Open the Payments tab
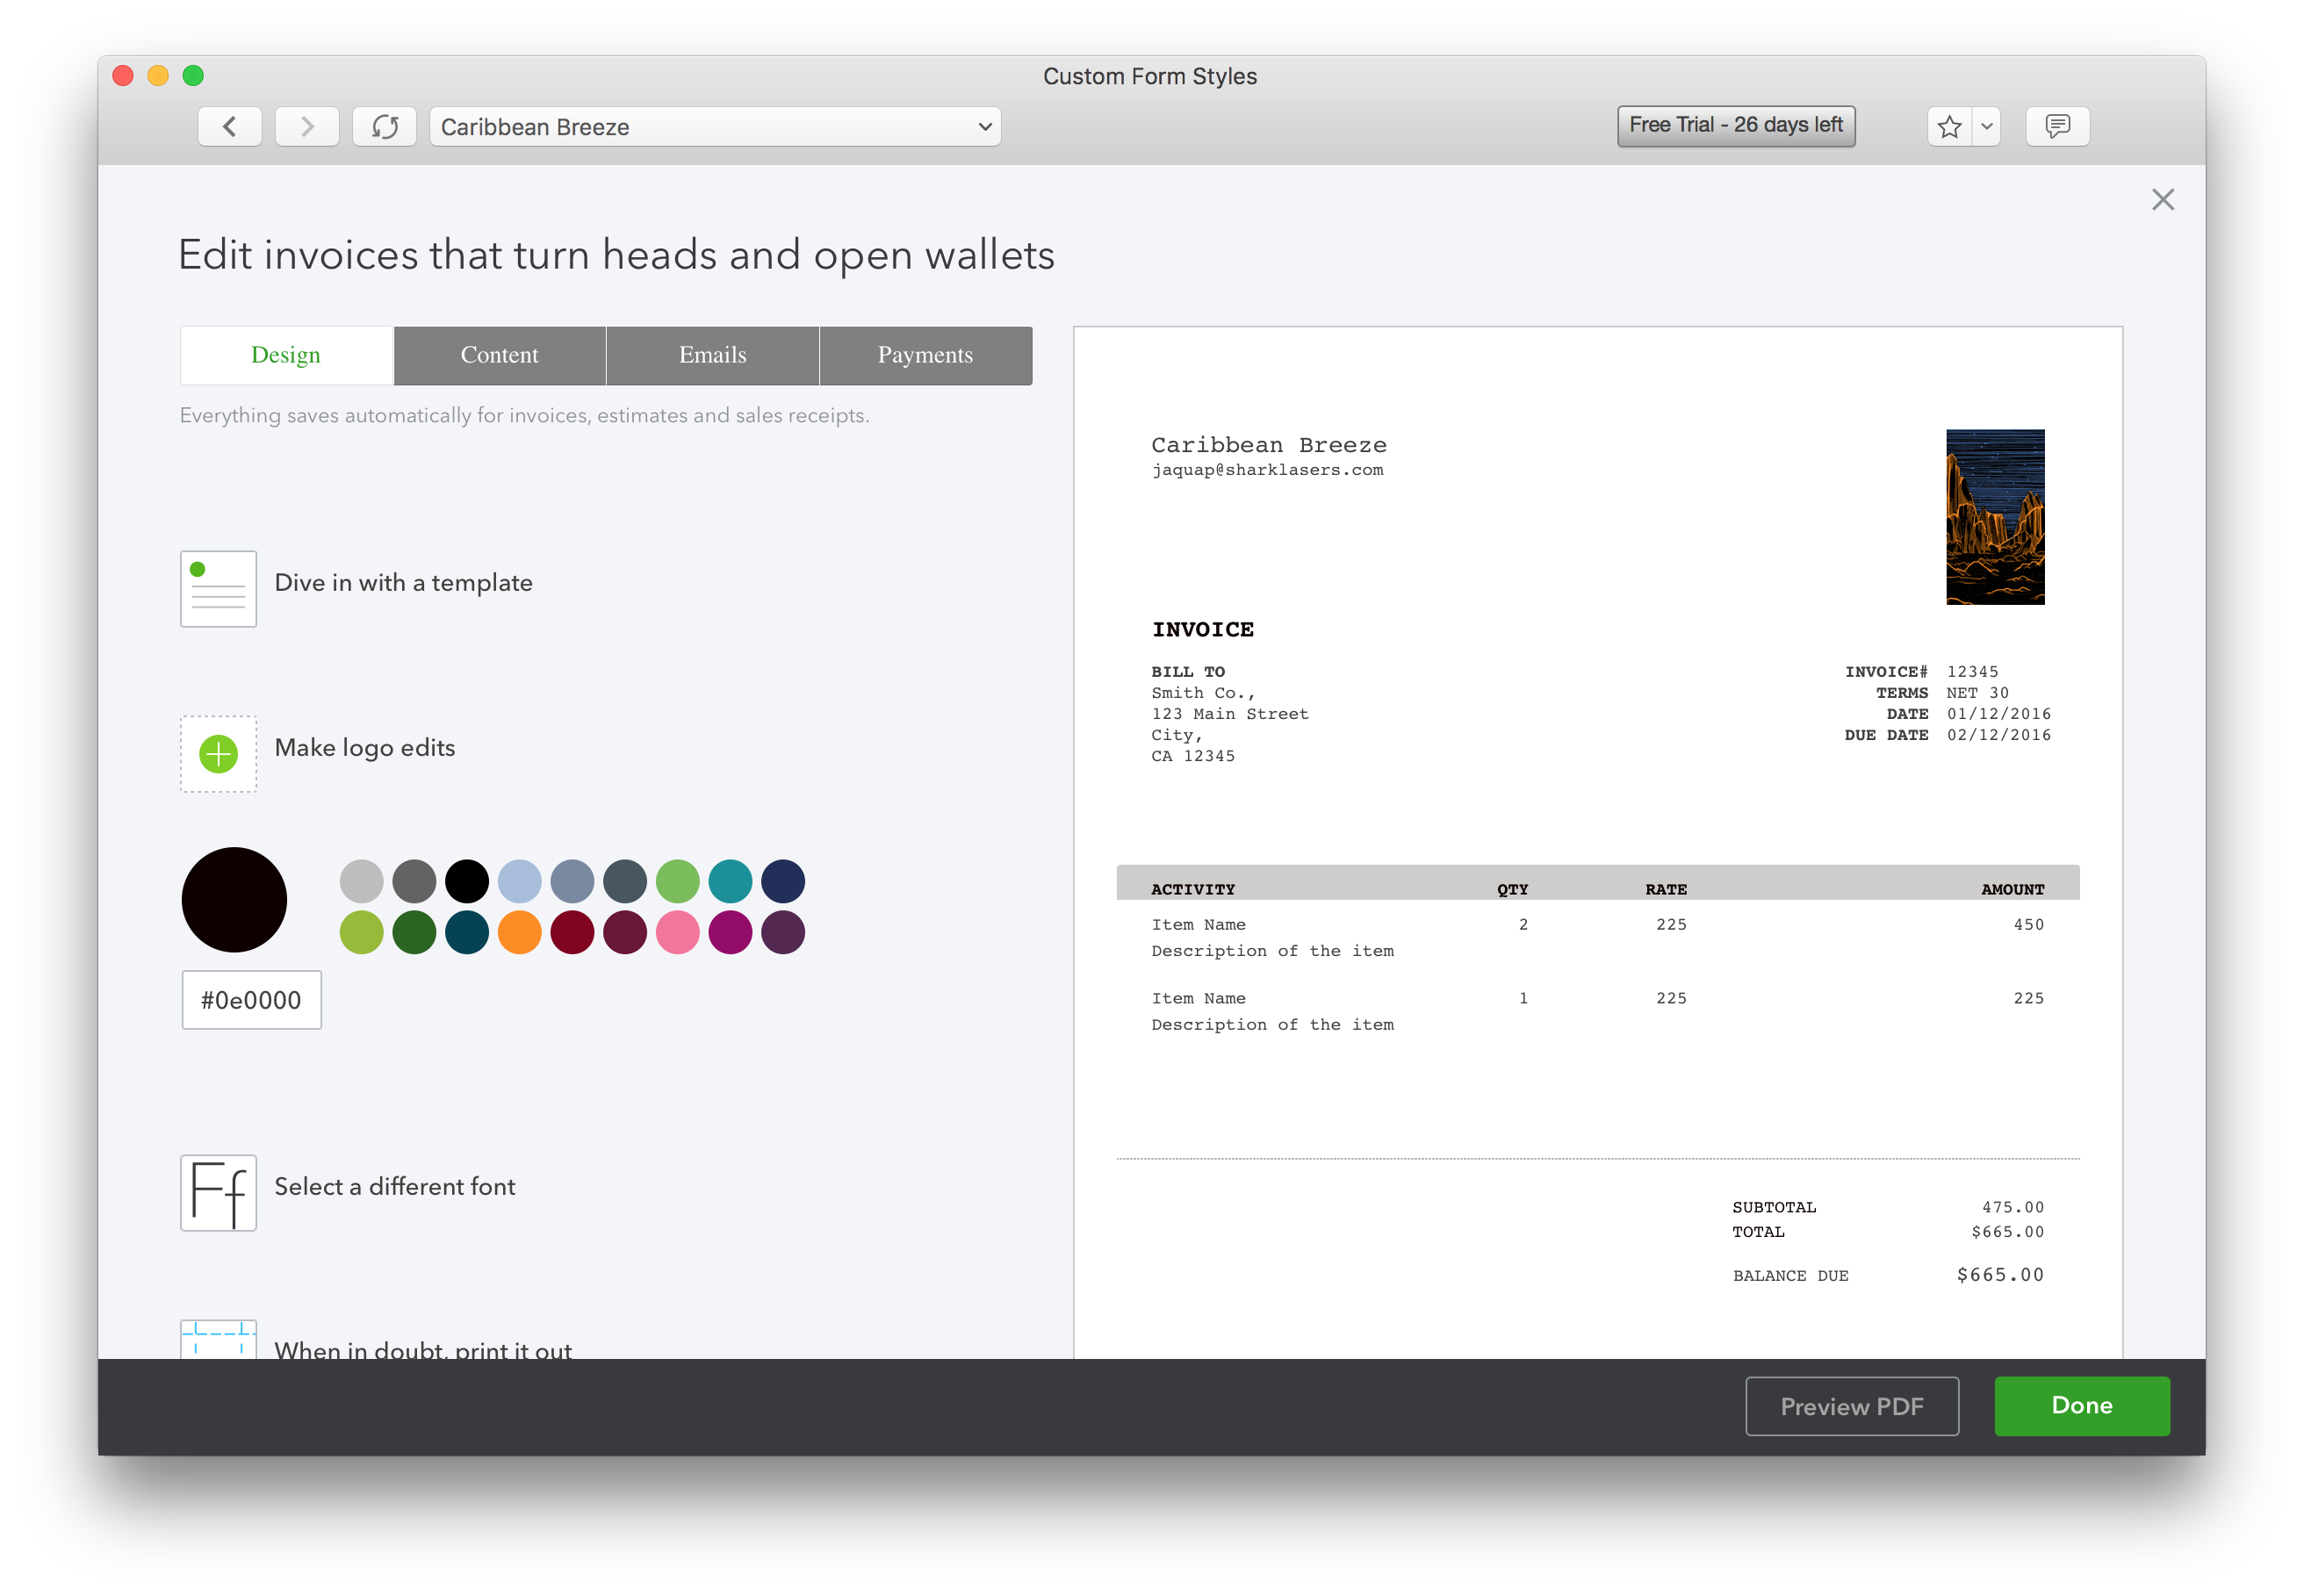This screenshot has width=2304, height=1596. coord(925,355)
